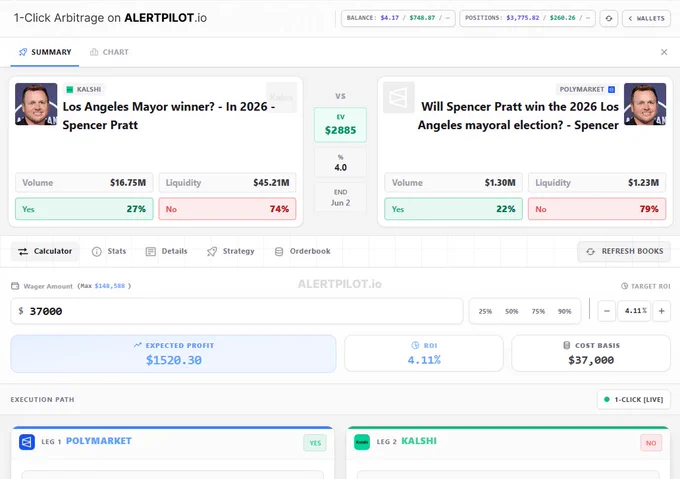680x479 pixels.
Task: Click the Cost Basis $37,000 card
Action: (591, 354)
